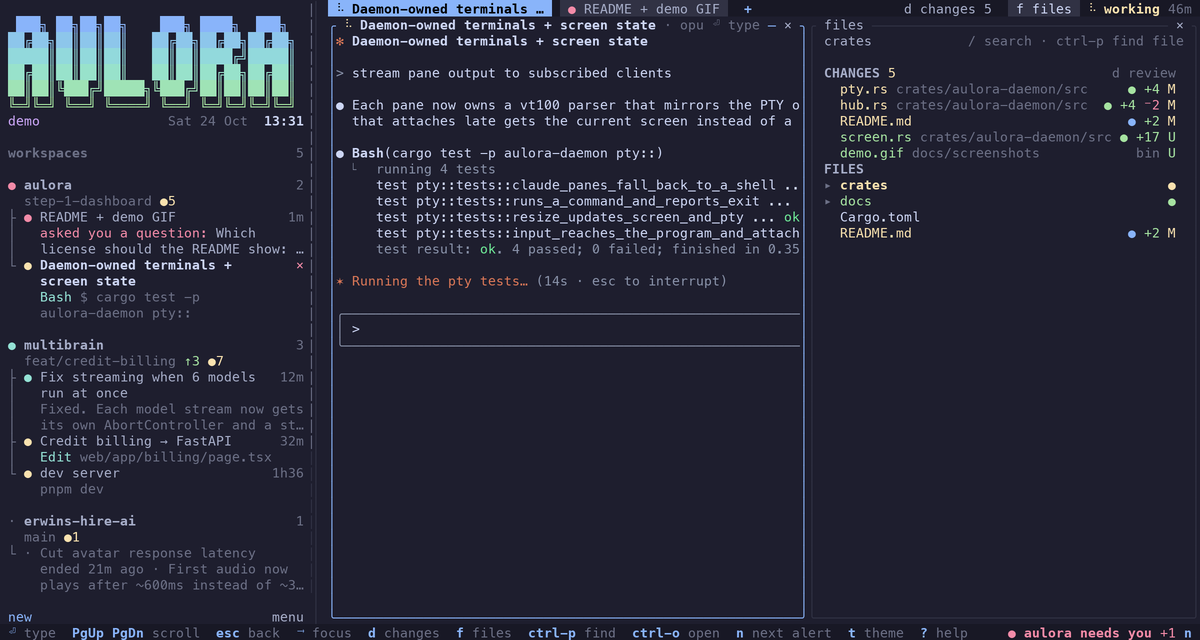The image size is (1200, 640).
Task: Click the step-1-dashboard branch label
Action: coord(88,201)
